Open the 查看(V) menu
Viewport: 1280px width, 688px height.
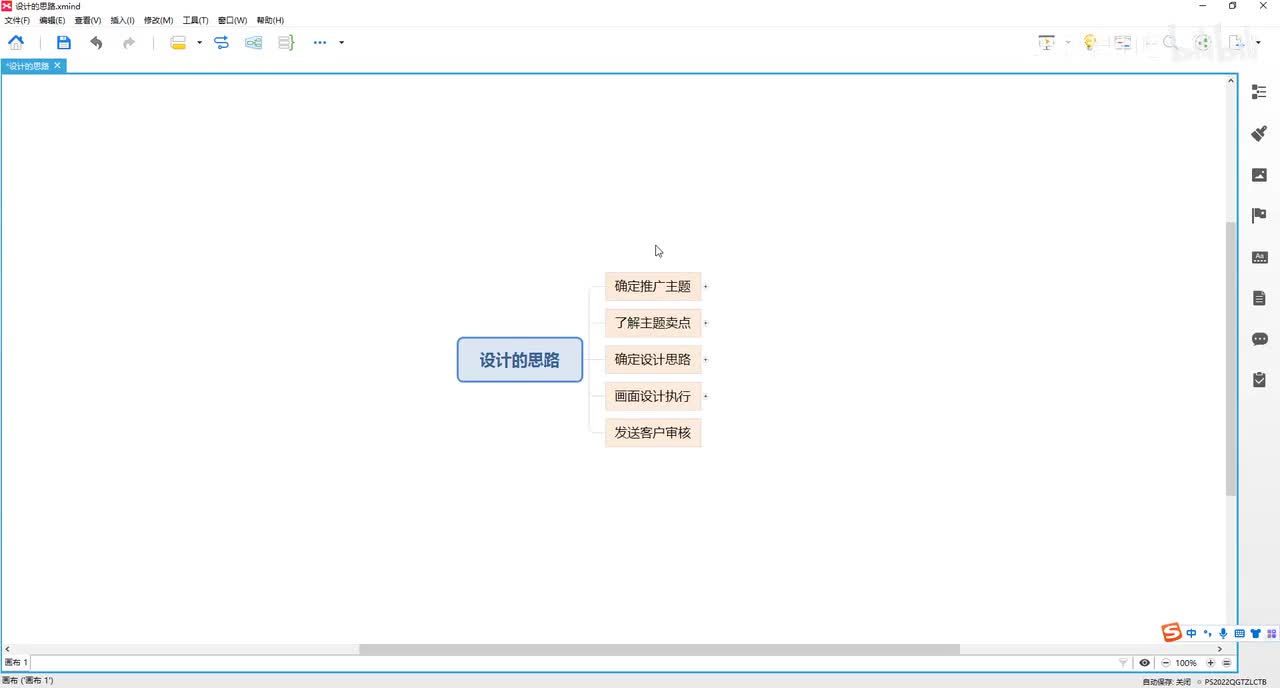coord(88,20)
